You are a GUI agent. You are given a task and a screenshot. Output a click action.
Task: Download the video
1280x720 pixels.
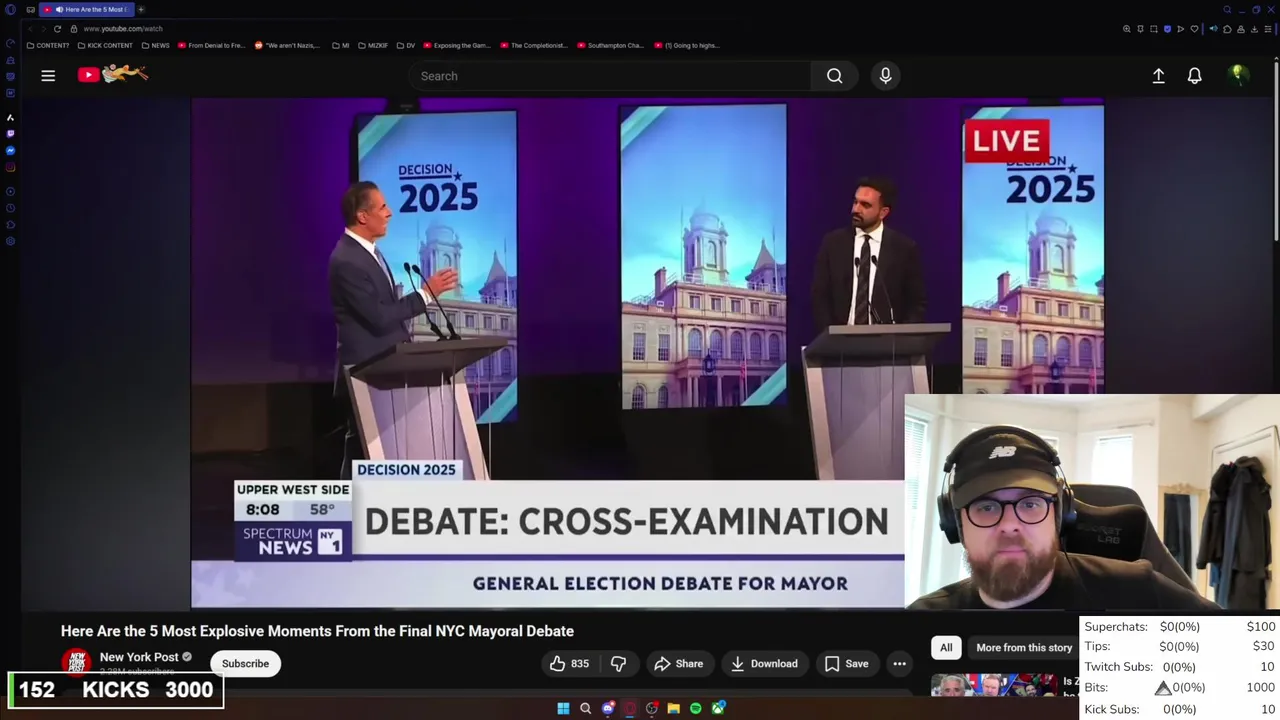[x=764, y=663]
